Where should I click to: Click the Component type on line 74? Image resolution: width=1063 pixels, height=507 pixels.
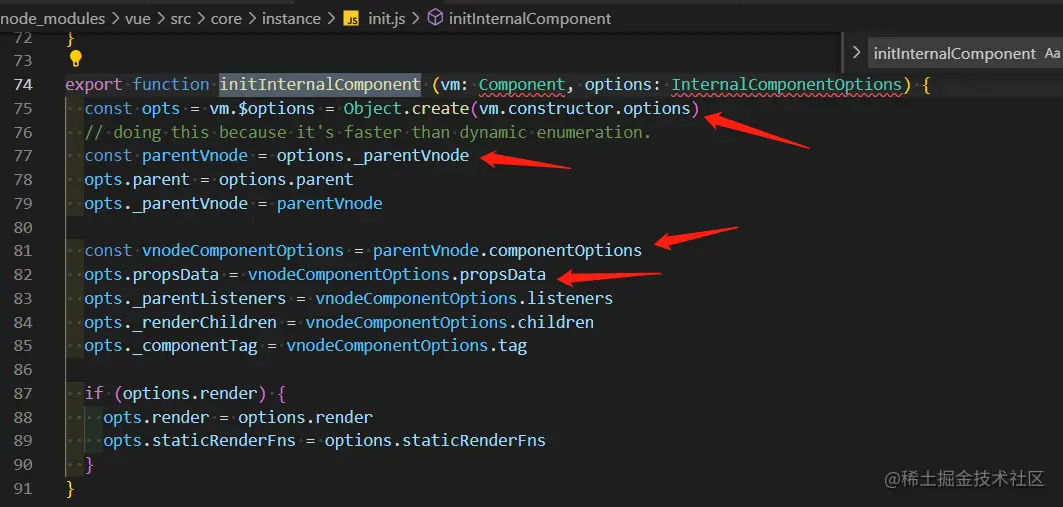[x=522, y=85]
